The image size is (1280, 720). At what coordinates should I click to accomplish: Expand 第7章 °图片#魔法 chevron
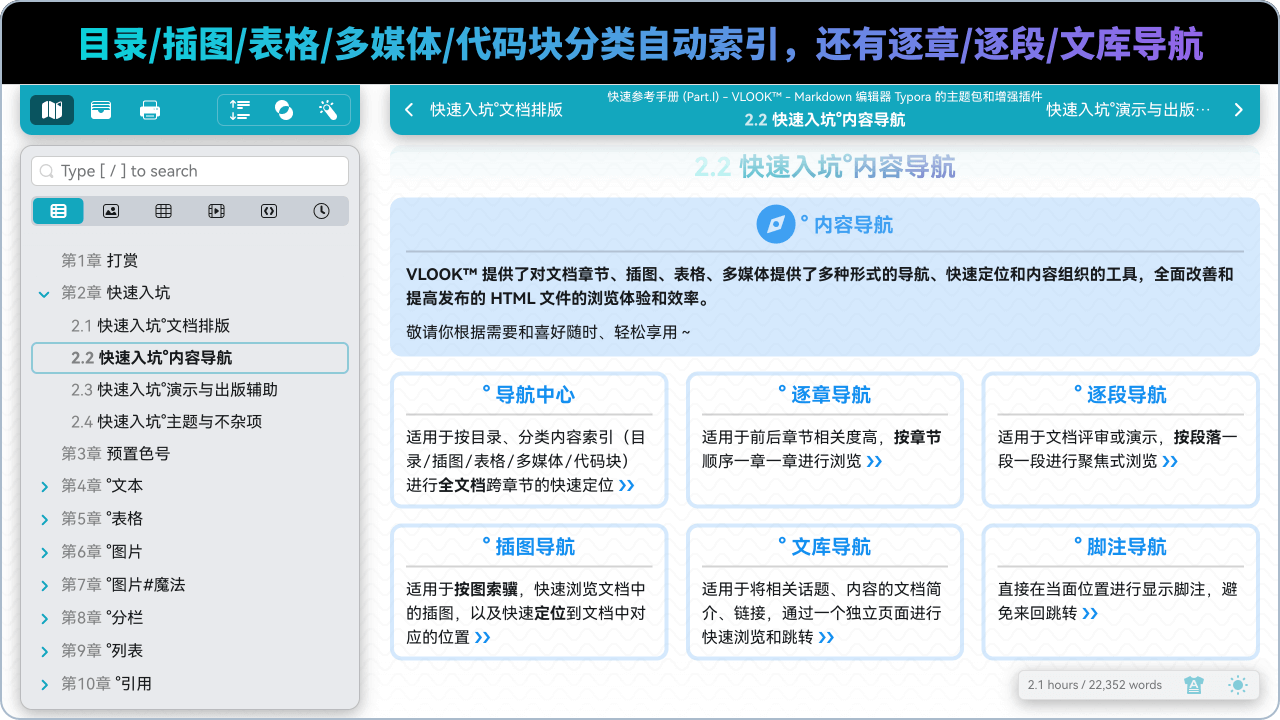44,586
